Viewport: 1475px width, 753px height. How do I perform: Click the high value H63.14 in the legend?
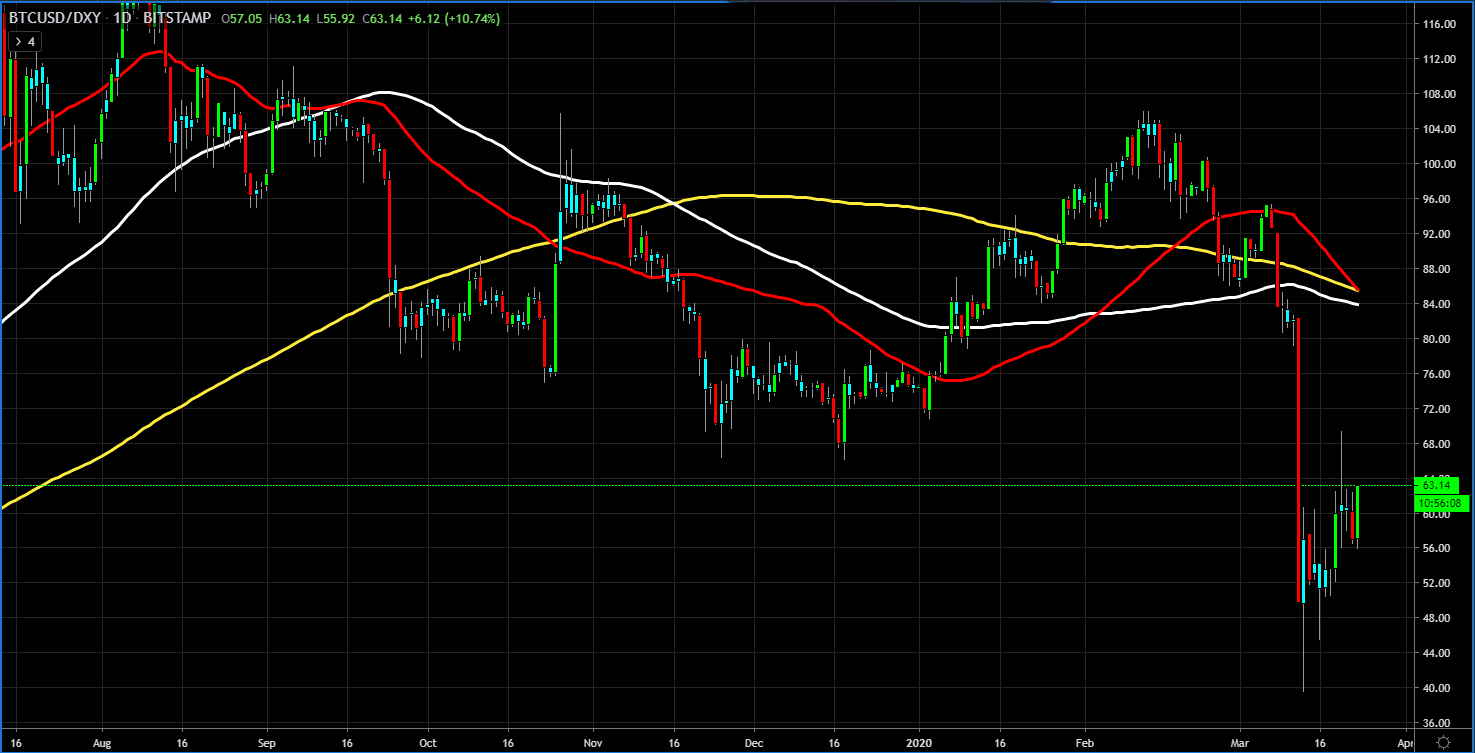(291, 18)
